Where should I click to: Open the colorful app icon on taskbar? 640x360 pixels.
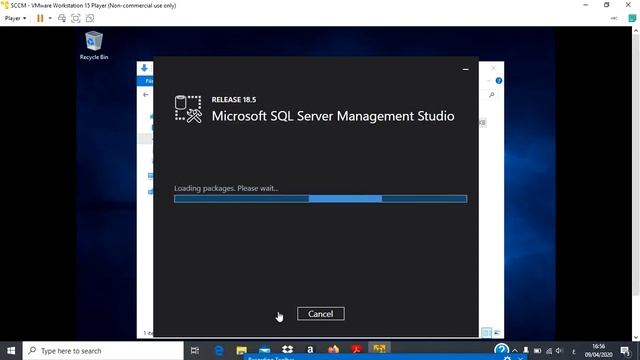point(333,349)
